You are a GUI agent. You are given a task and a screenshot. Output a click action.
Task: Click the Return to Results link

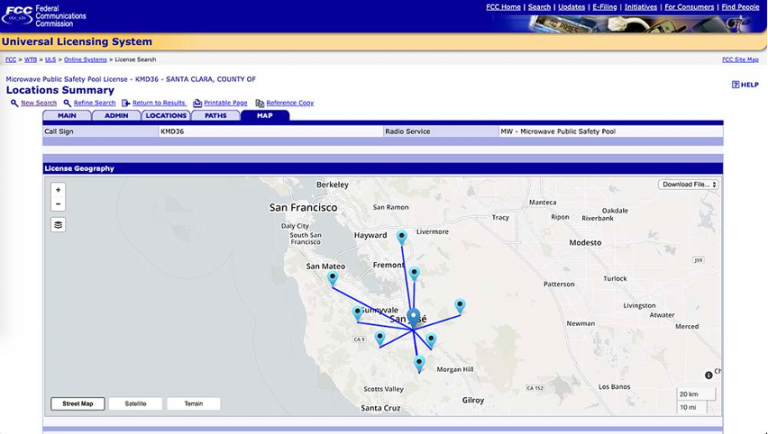point(159,103)
